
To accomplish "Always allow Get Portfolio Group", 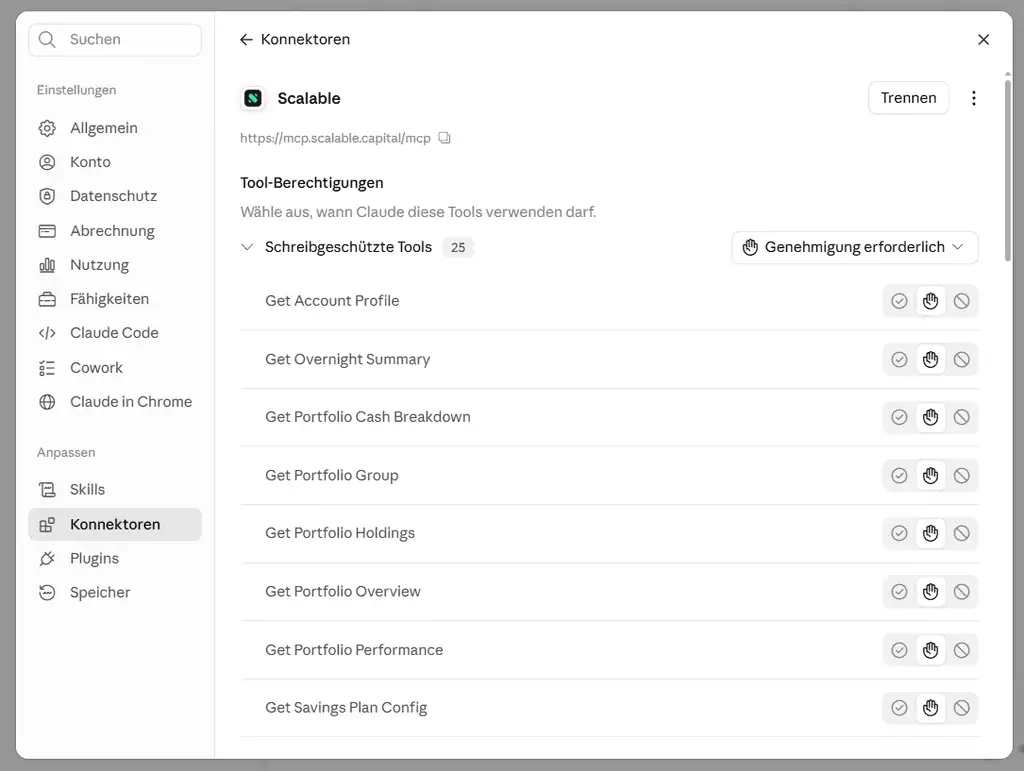I will [x=899, y=475].
